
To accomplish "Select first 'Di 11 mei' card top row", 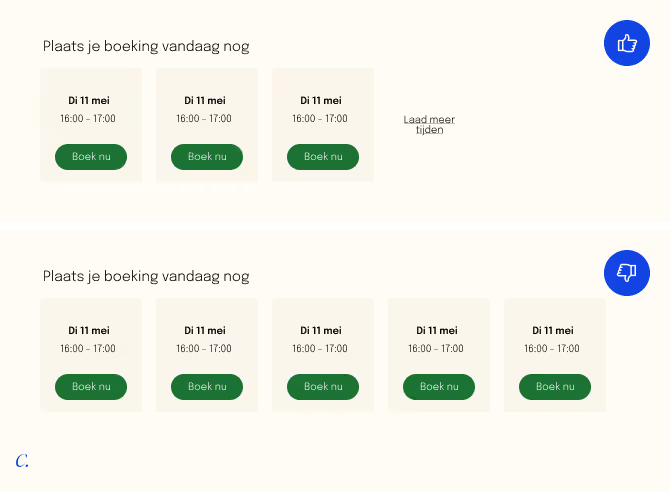I will 91,125.
